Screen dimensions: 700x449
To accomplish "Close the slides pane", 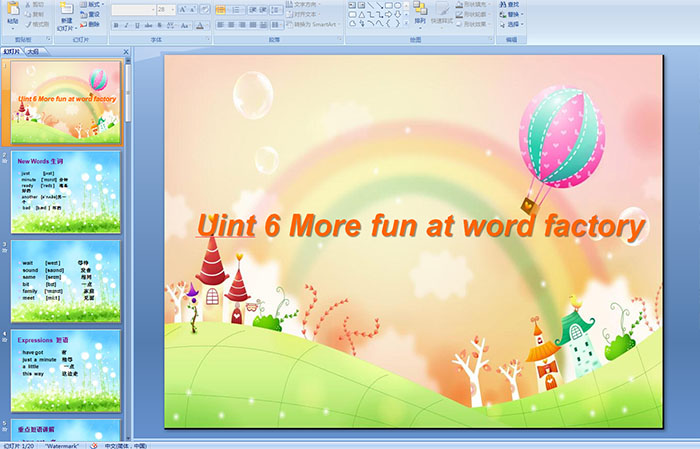I will [126, 52].
